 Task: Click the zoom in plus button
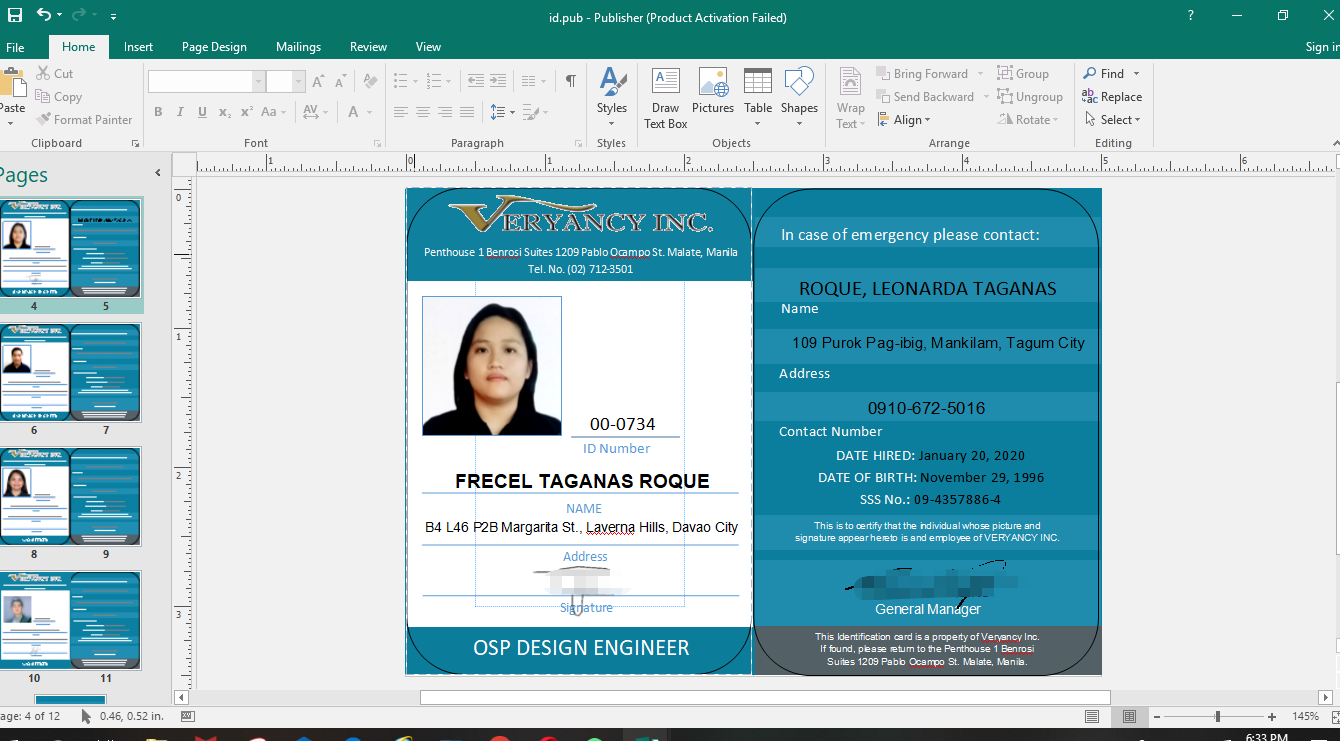(1272, 716)
